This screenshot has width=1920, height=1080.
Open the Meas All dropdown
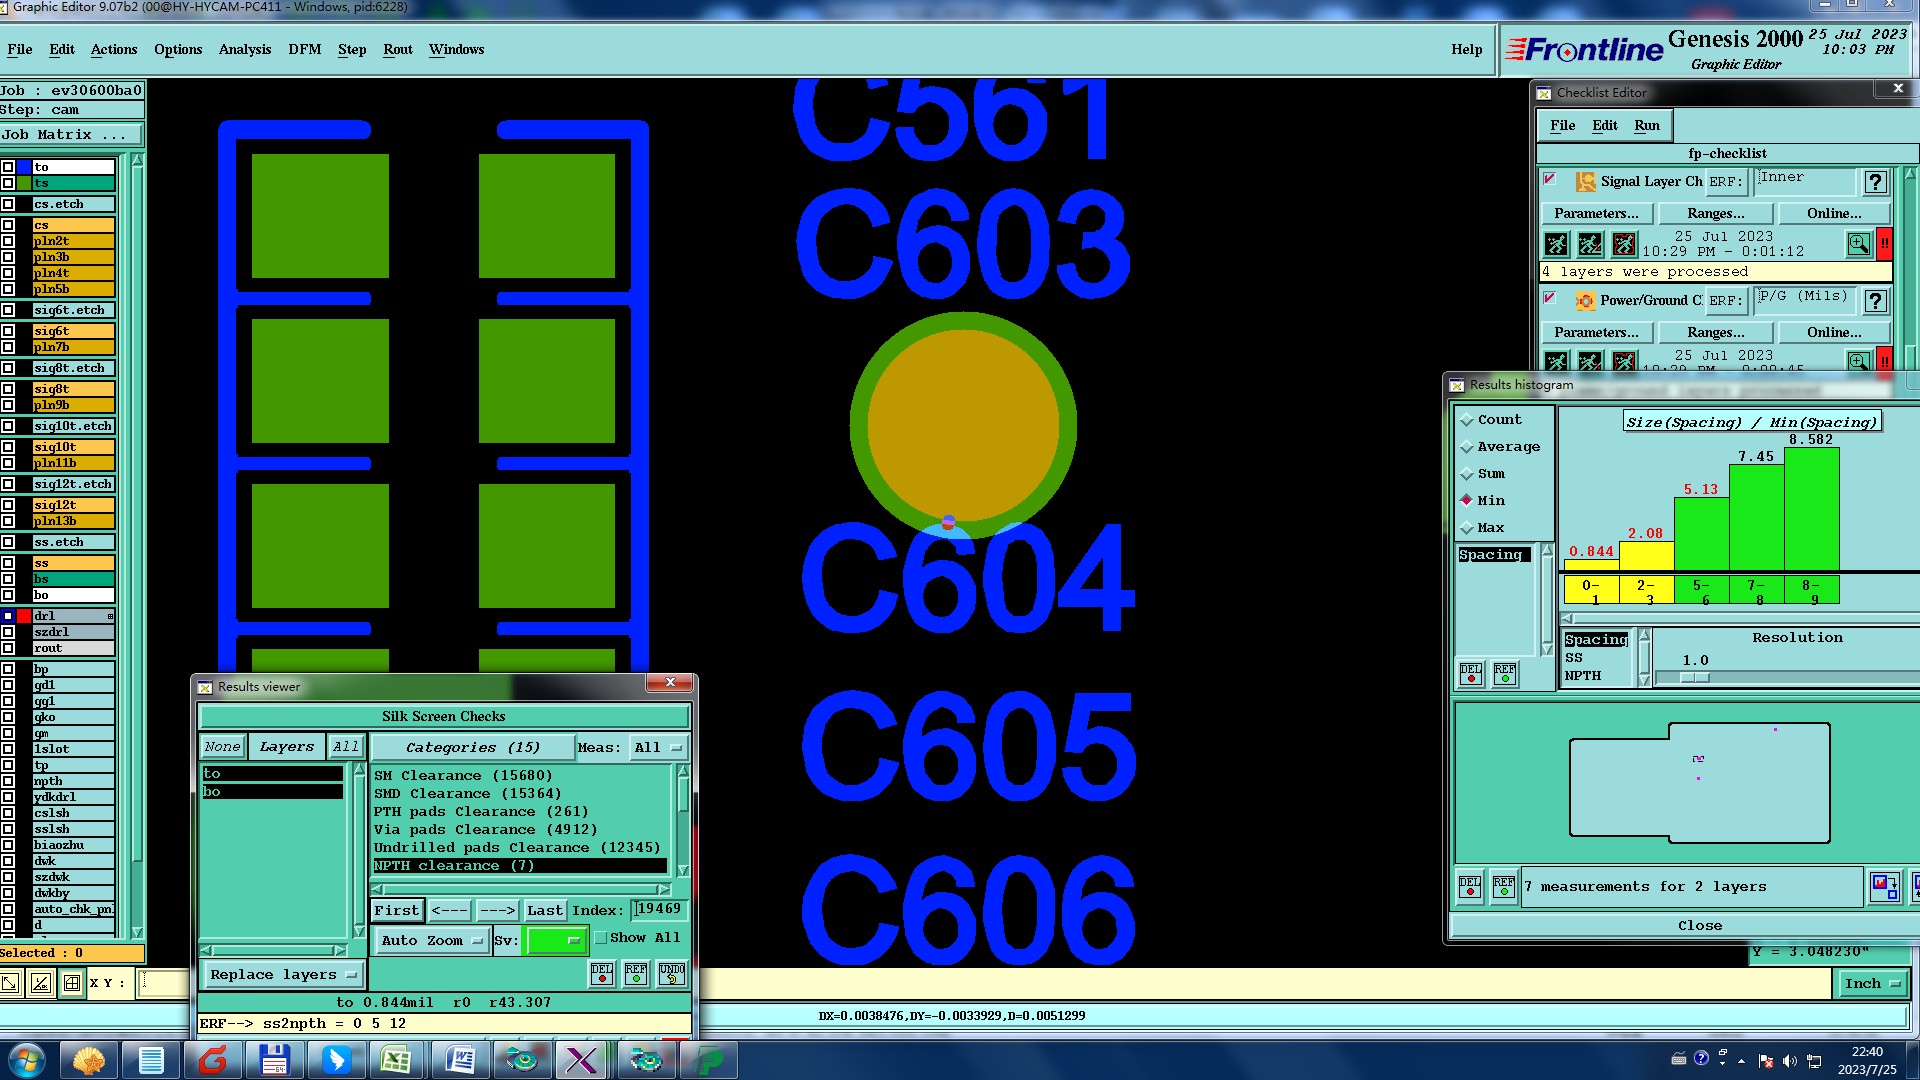coord(658,748)
